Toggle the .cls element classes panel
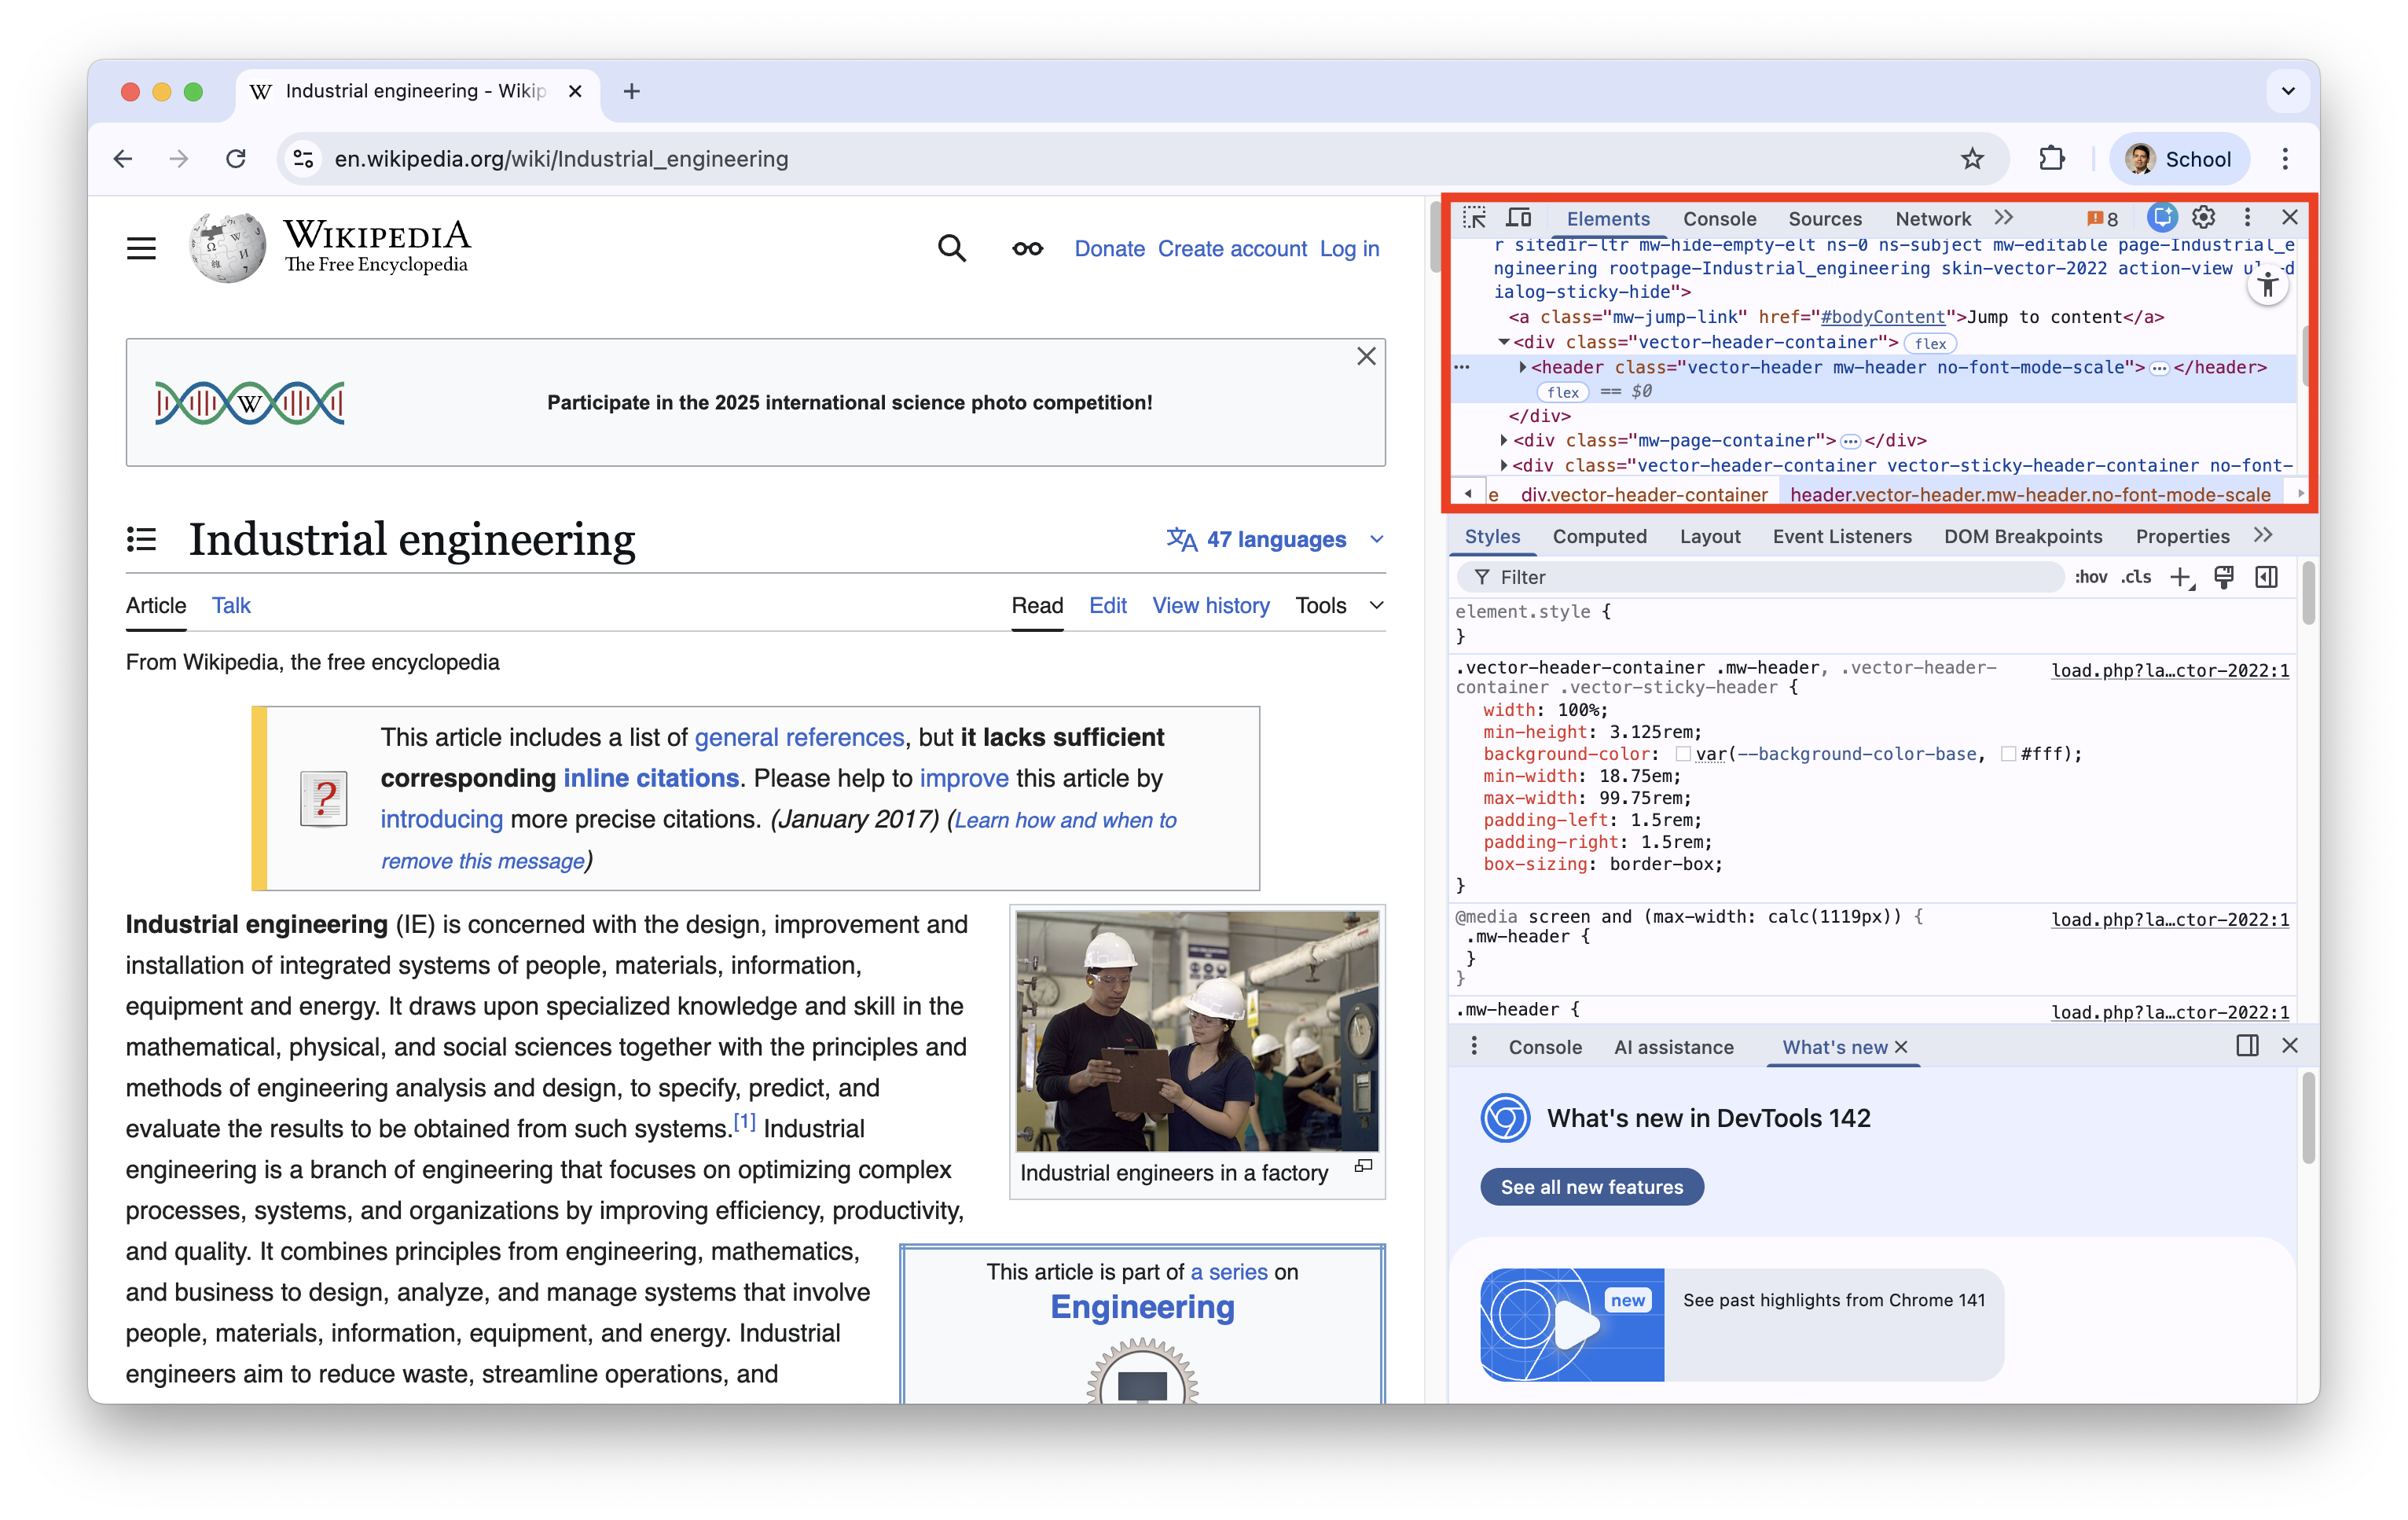The height and width of the screenshot is (1520, 2408). [2136, 577]
